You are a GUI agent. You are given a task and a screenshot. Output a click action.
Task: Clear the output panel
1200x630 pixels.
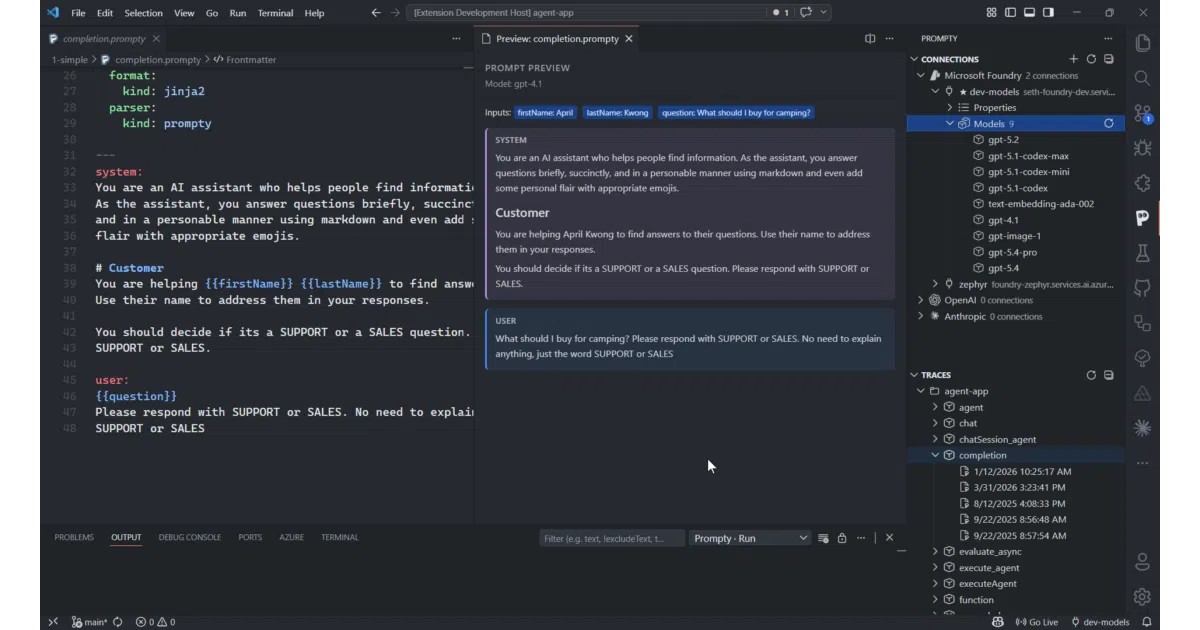click(823, 538)
